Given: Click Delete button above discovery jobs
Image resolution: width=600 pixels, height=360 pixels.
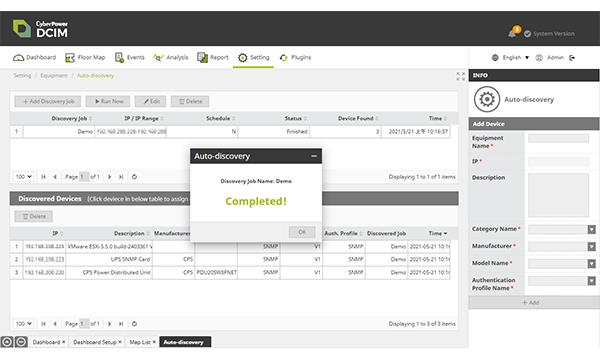Looking at the screenshot, I should pos(190,101).
